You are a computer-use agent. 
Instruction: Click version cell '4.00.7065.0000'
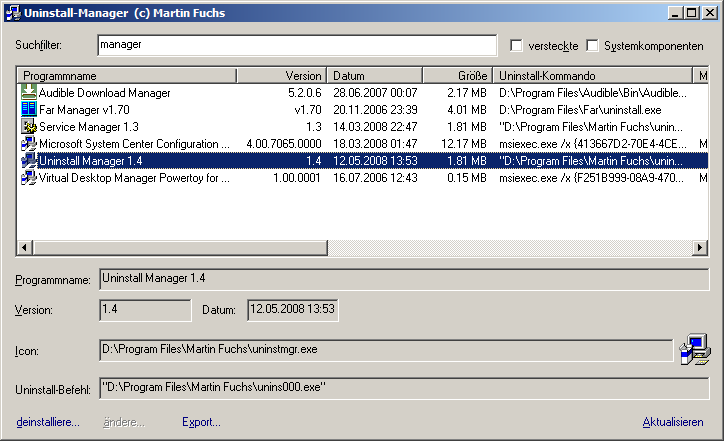coord(284,144)
